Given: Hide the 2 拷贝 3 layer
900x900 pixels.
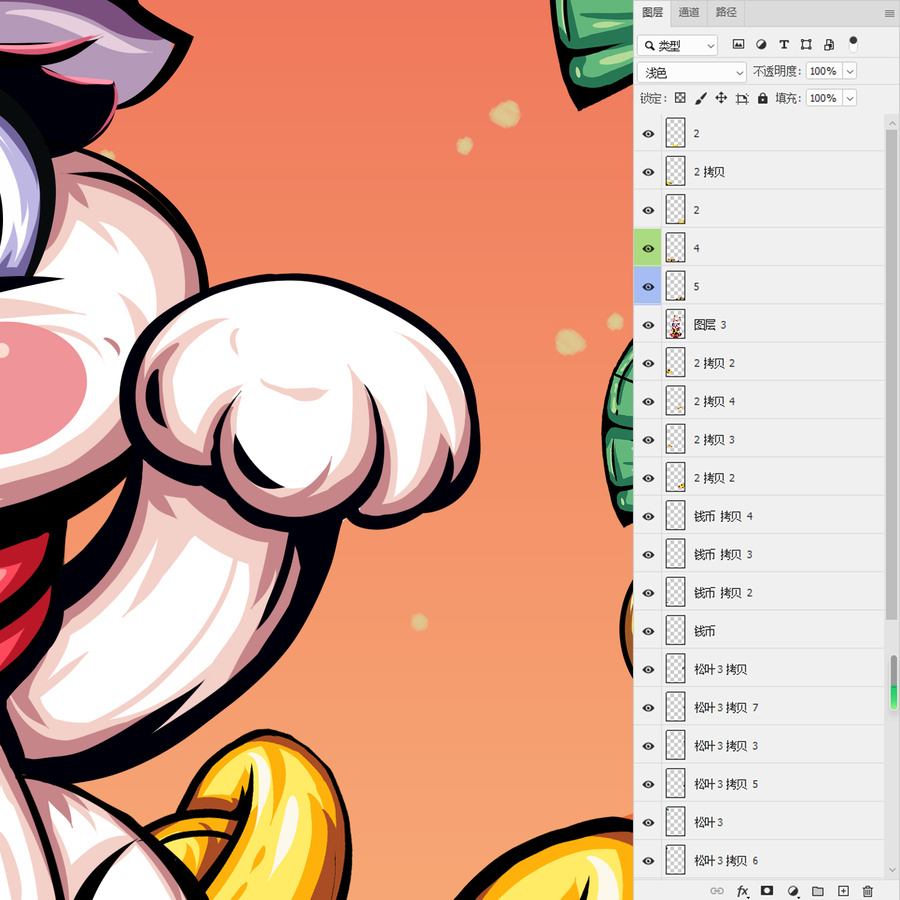Looking at the screenshot, I should point(648,440).
